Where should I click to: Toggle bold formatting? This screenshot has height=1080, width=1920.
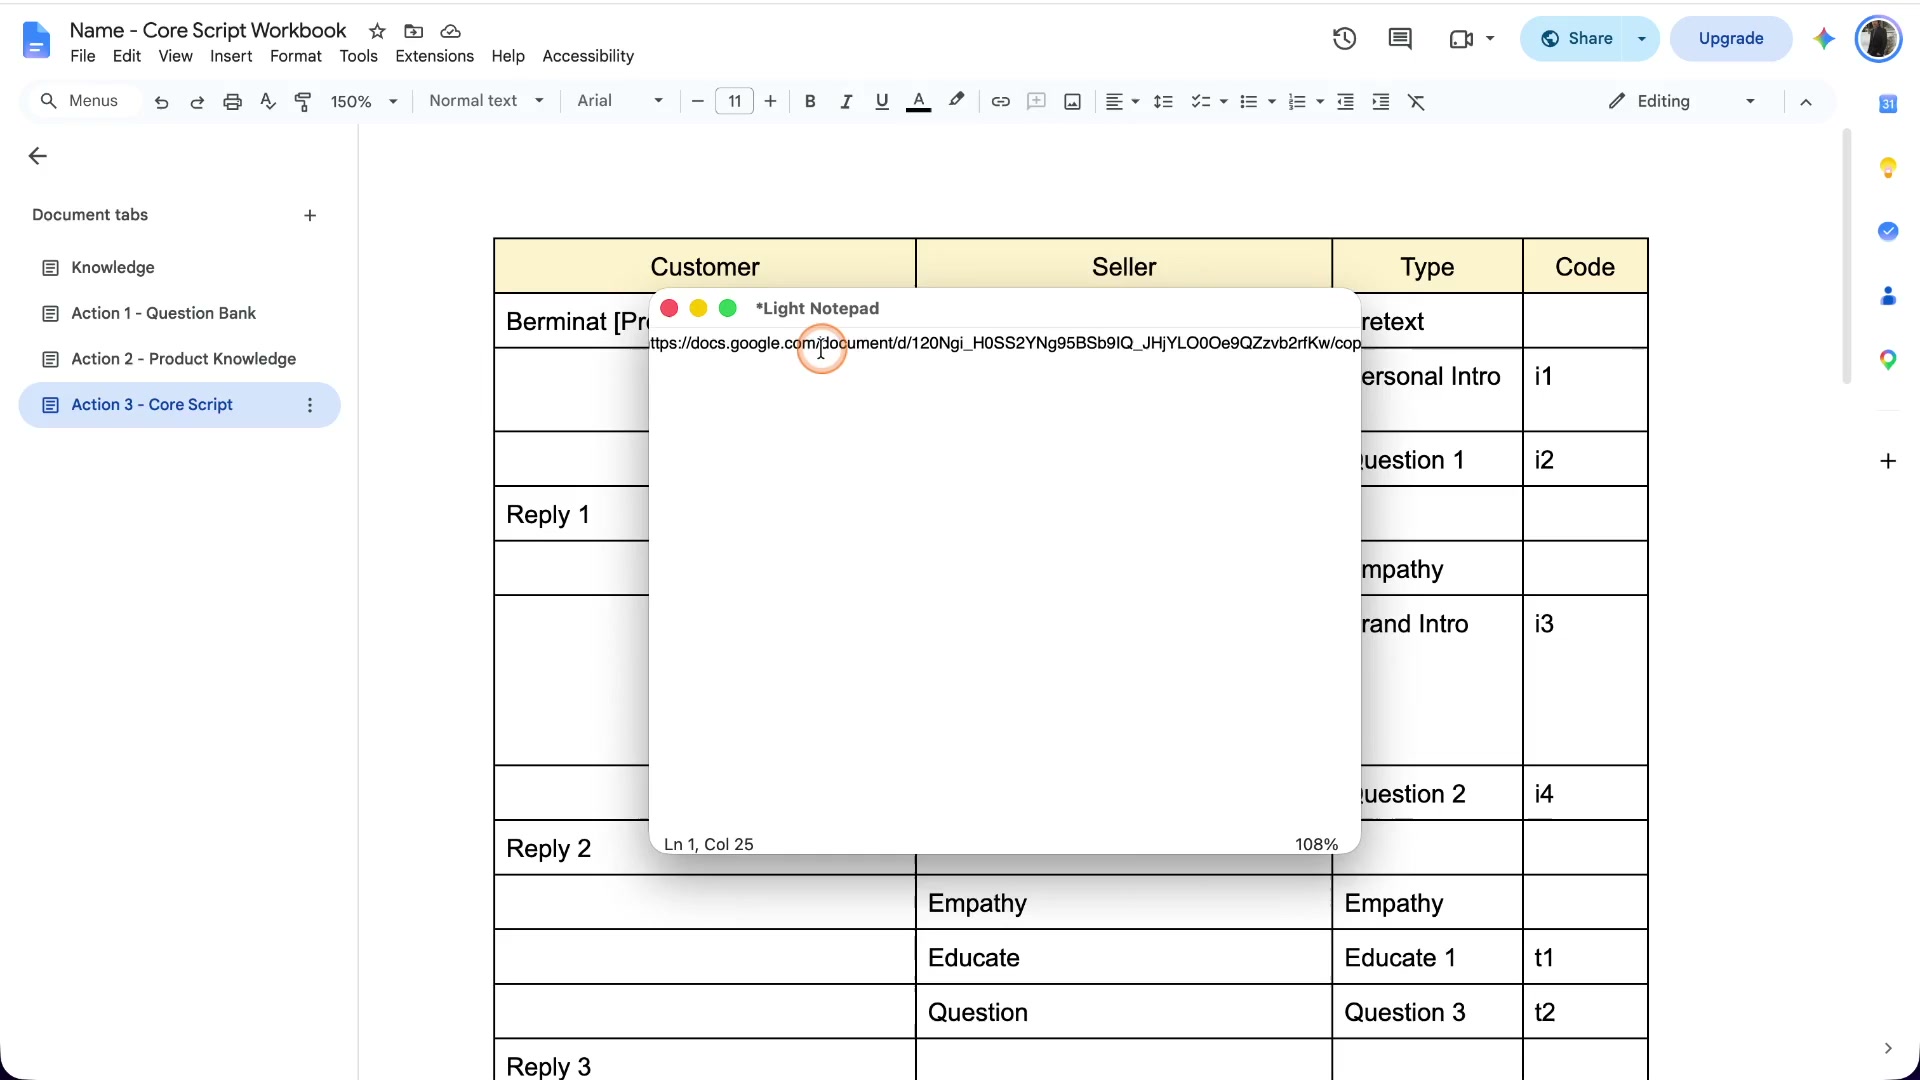[x=810, y=102]
